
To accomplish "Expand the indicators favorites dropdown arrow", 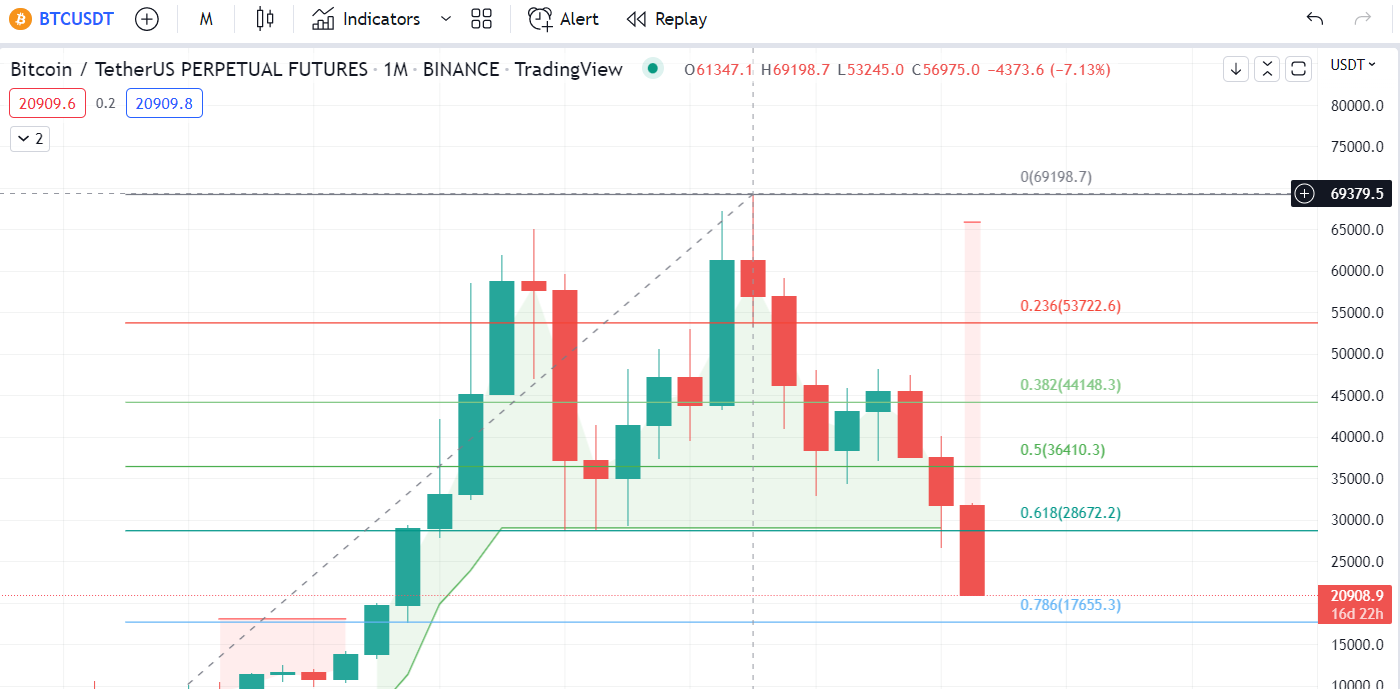I will [x=446, y=18].
